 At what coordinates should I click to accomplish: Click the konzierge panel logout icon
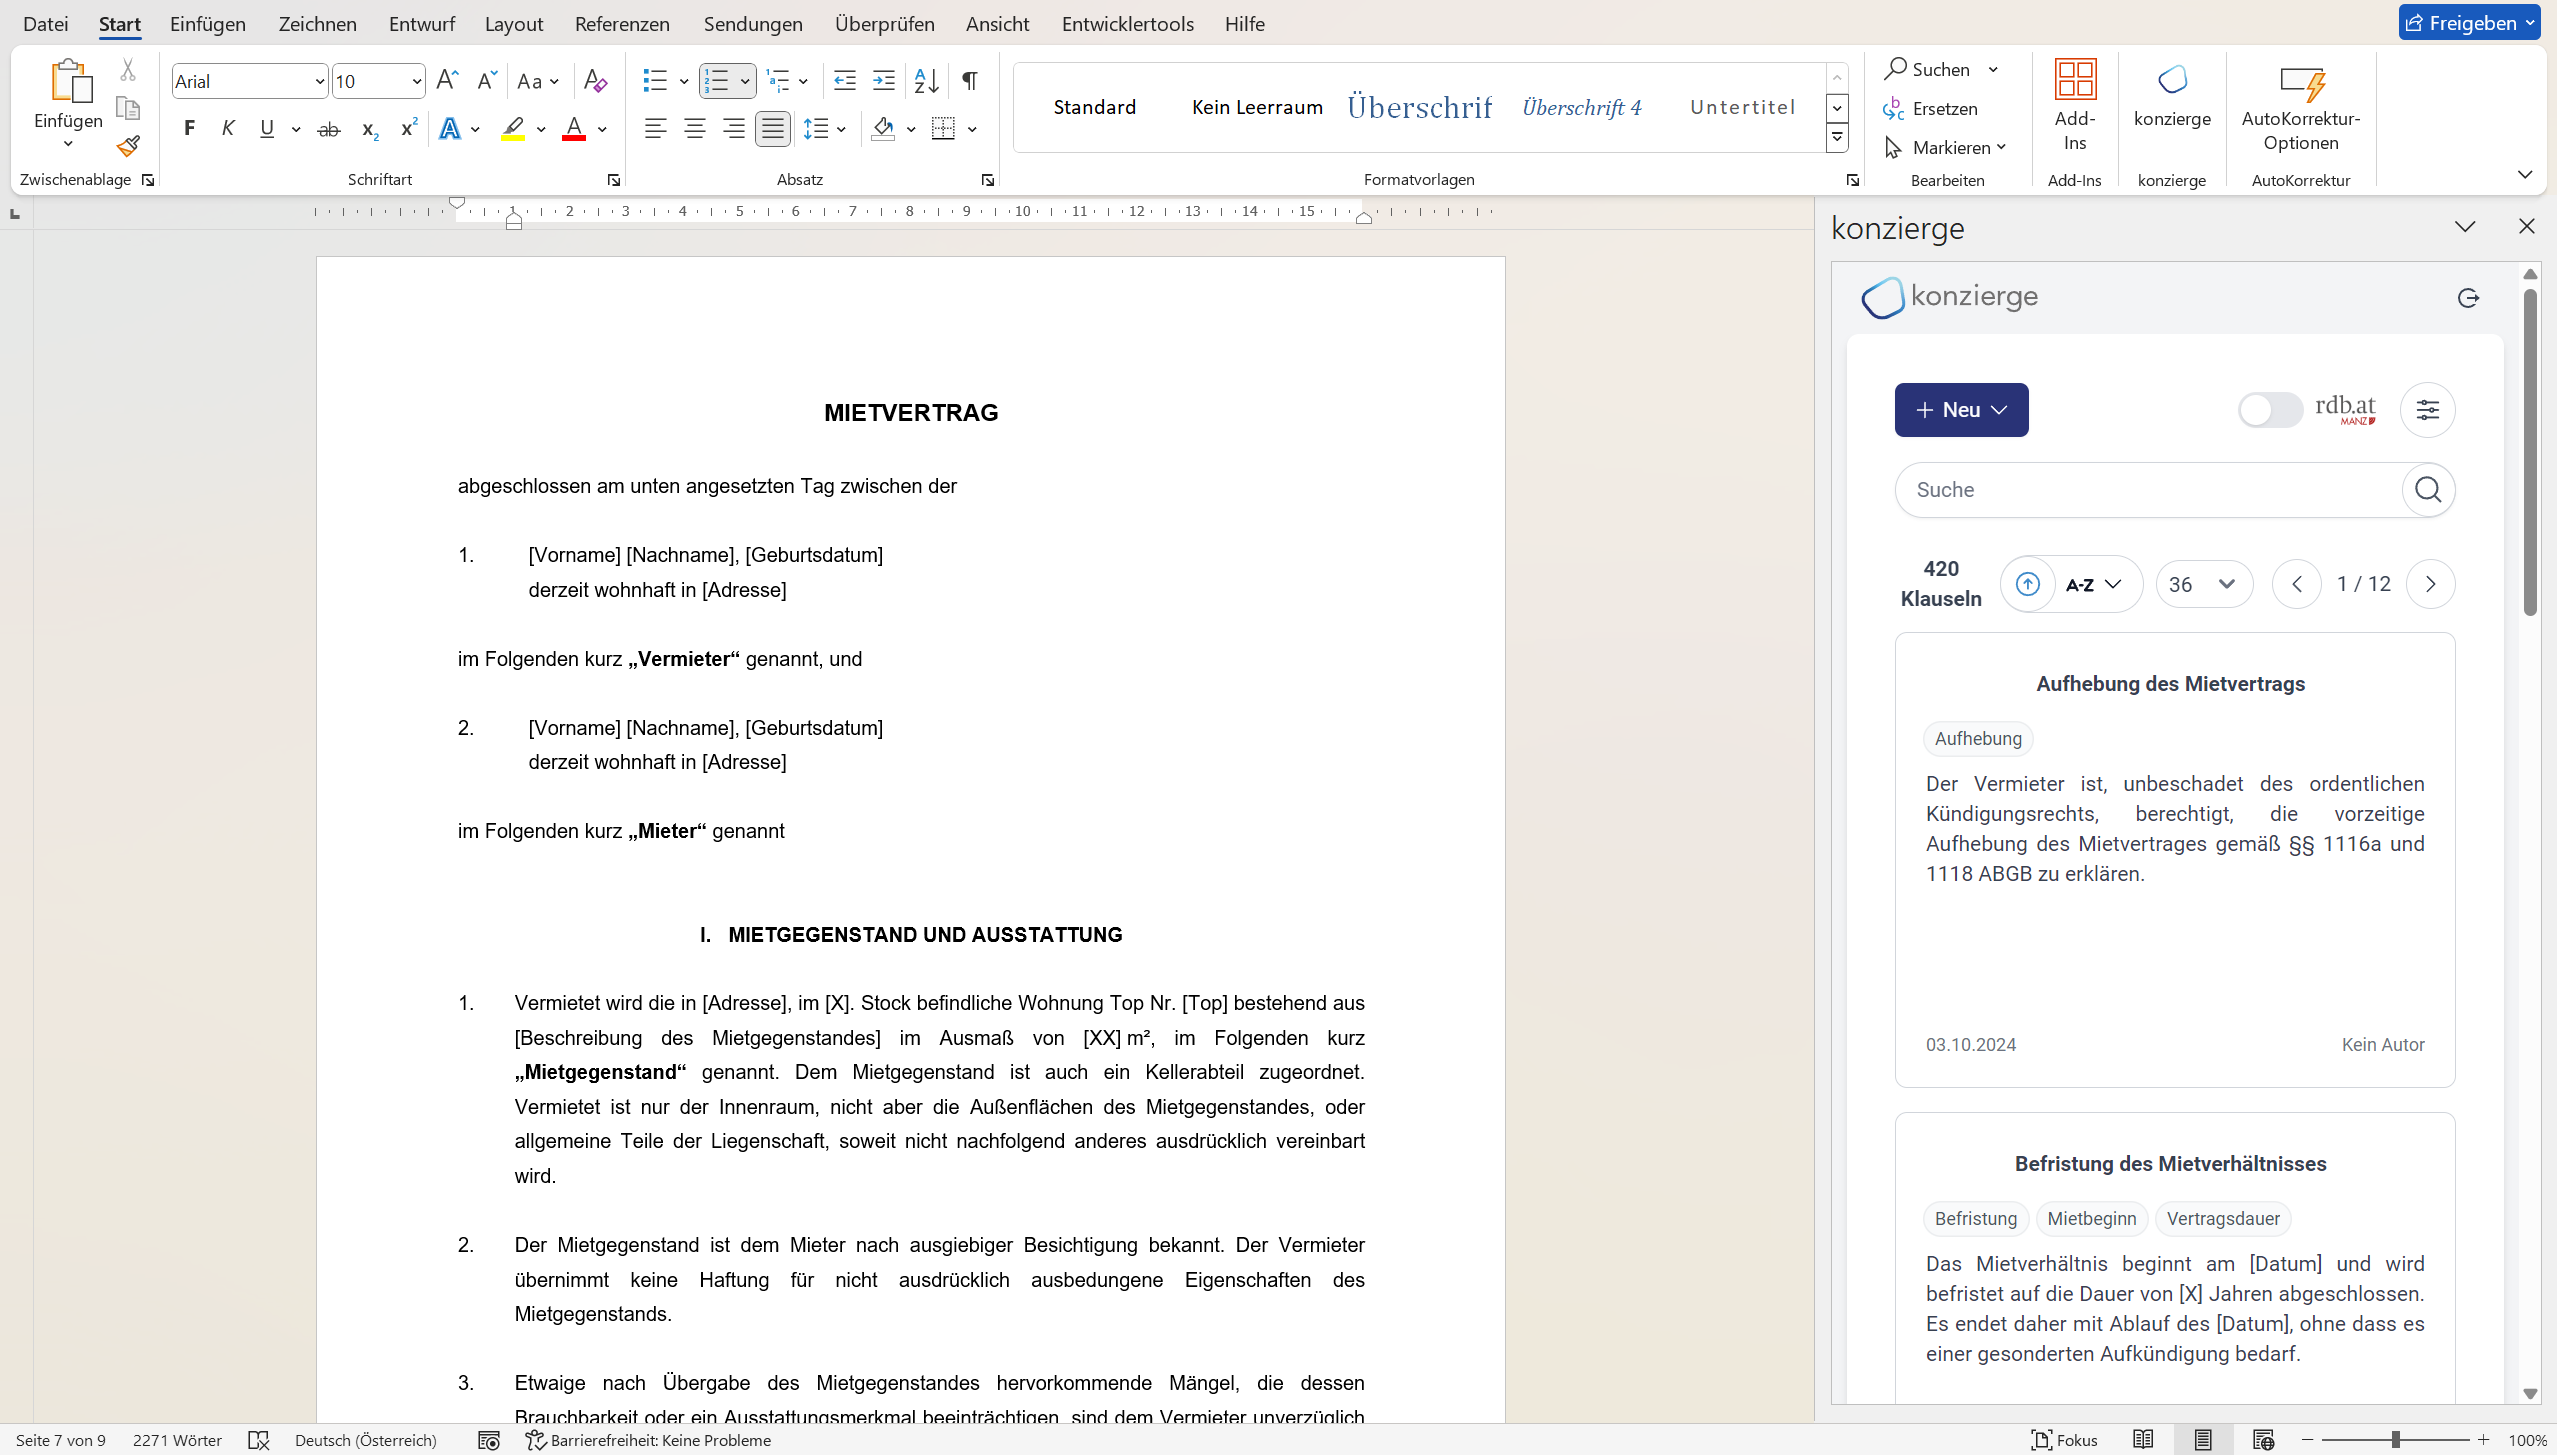(x=2468, y=298)
